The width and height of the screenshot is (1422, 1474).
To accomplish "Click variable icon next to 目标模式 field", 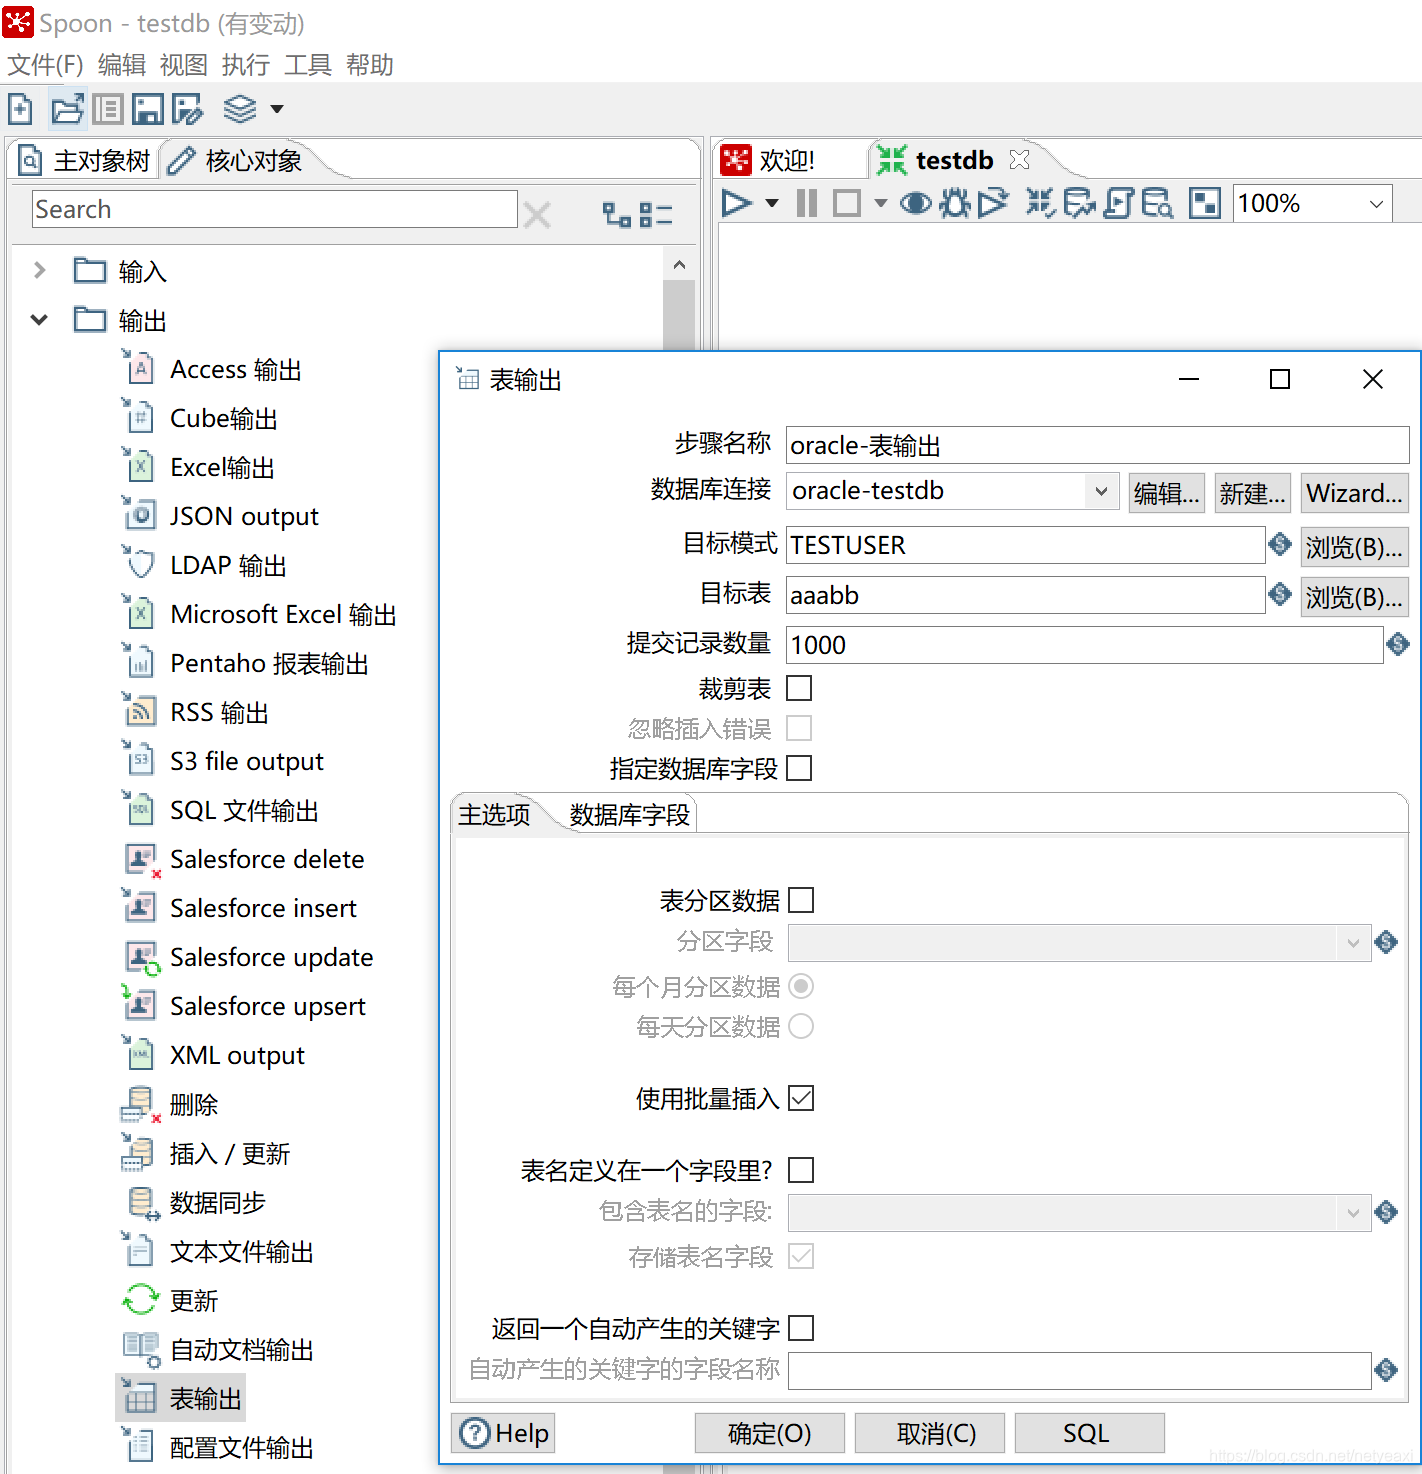I will [1280, 544].
